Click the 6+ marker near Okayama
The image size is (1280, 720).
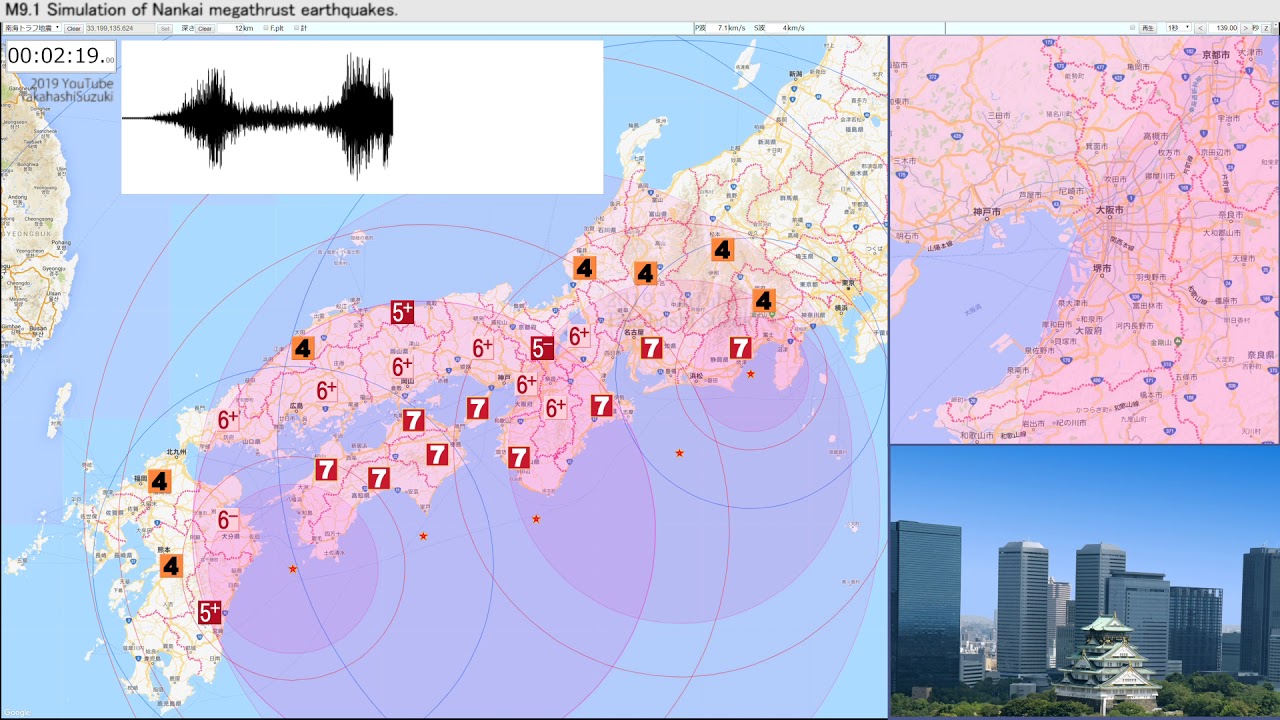[402, 367]
